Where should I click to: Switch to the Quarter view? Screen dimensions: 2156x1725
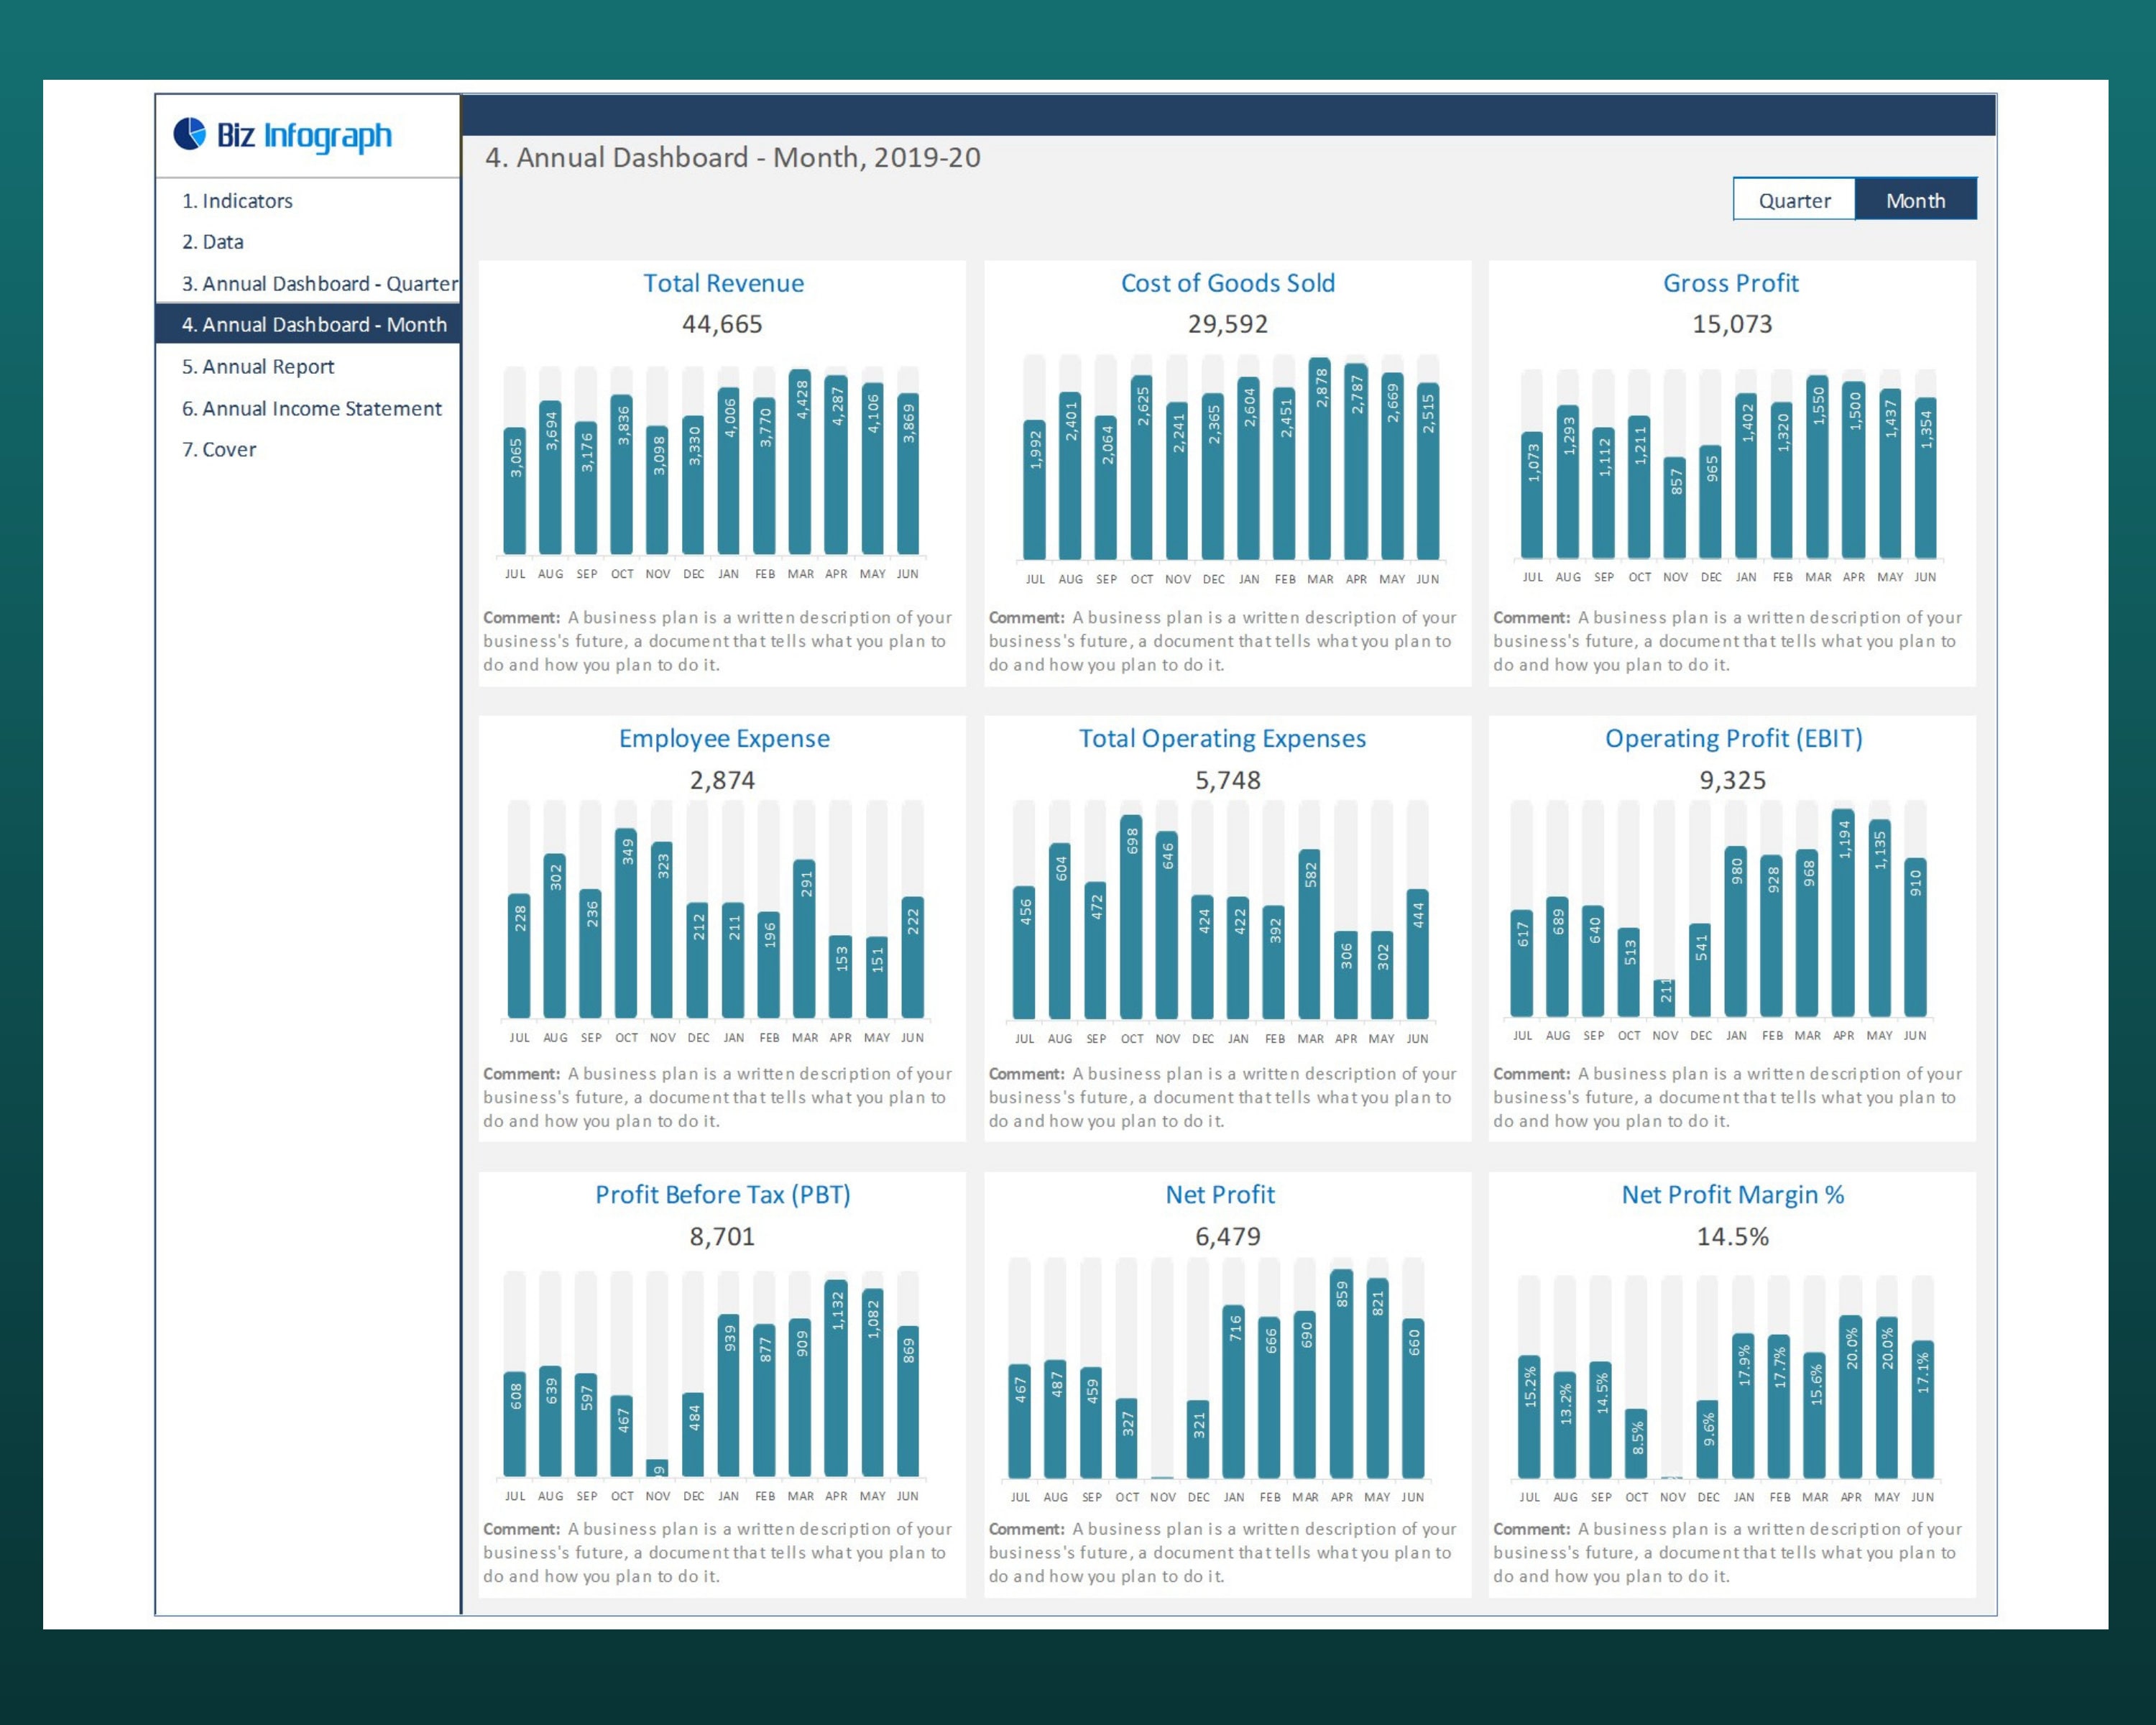pyautogui.click(x=1793, y=199)
